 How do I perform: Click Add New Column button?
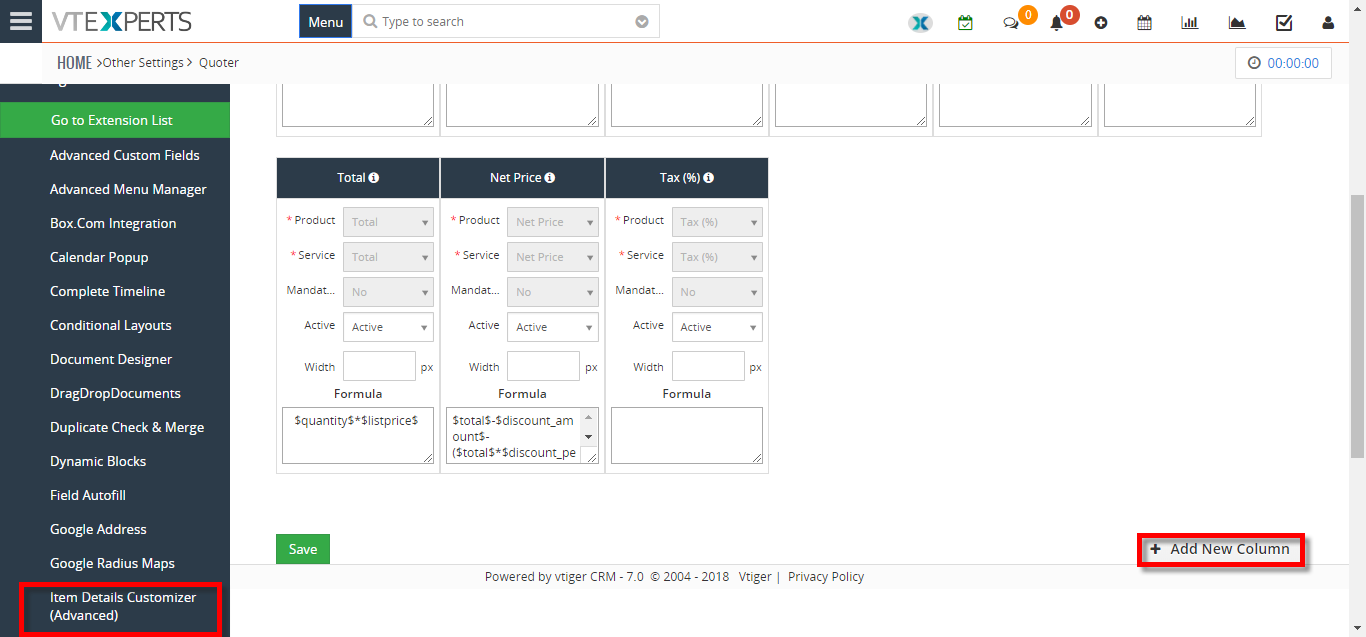1221,549
